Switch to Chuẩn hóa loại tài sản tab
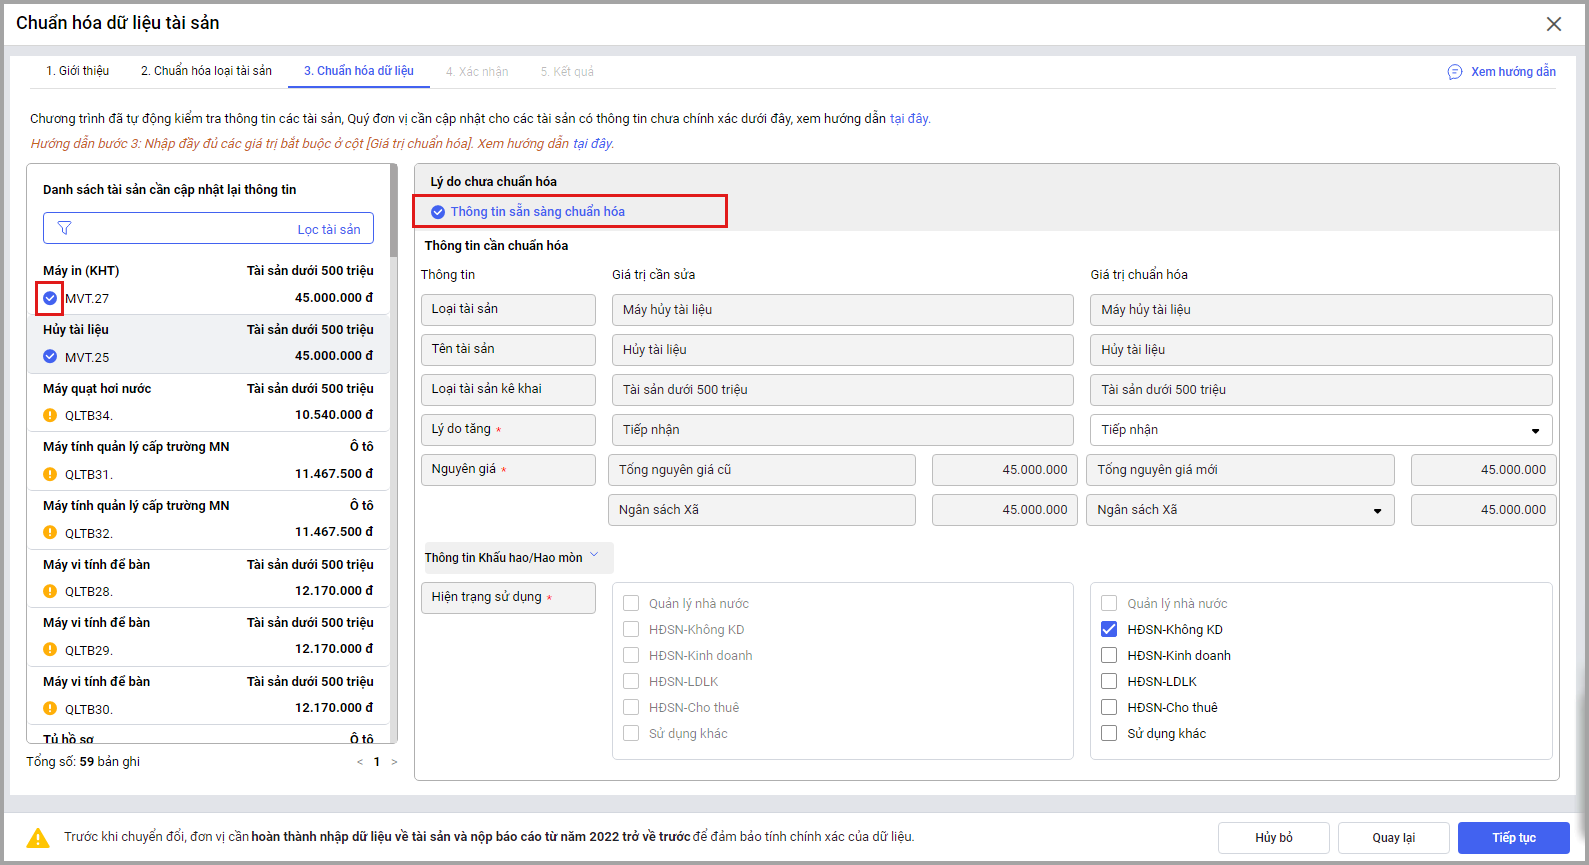 coord(206,71)
